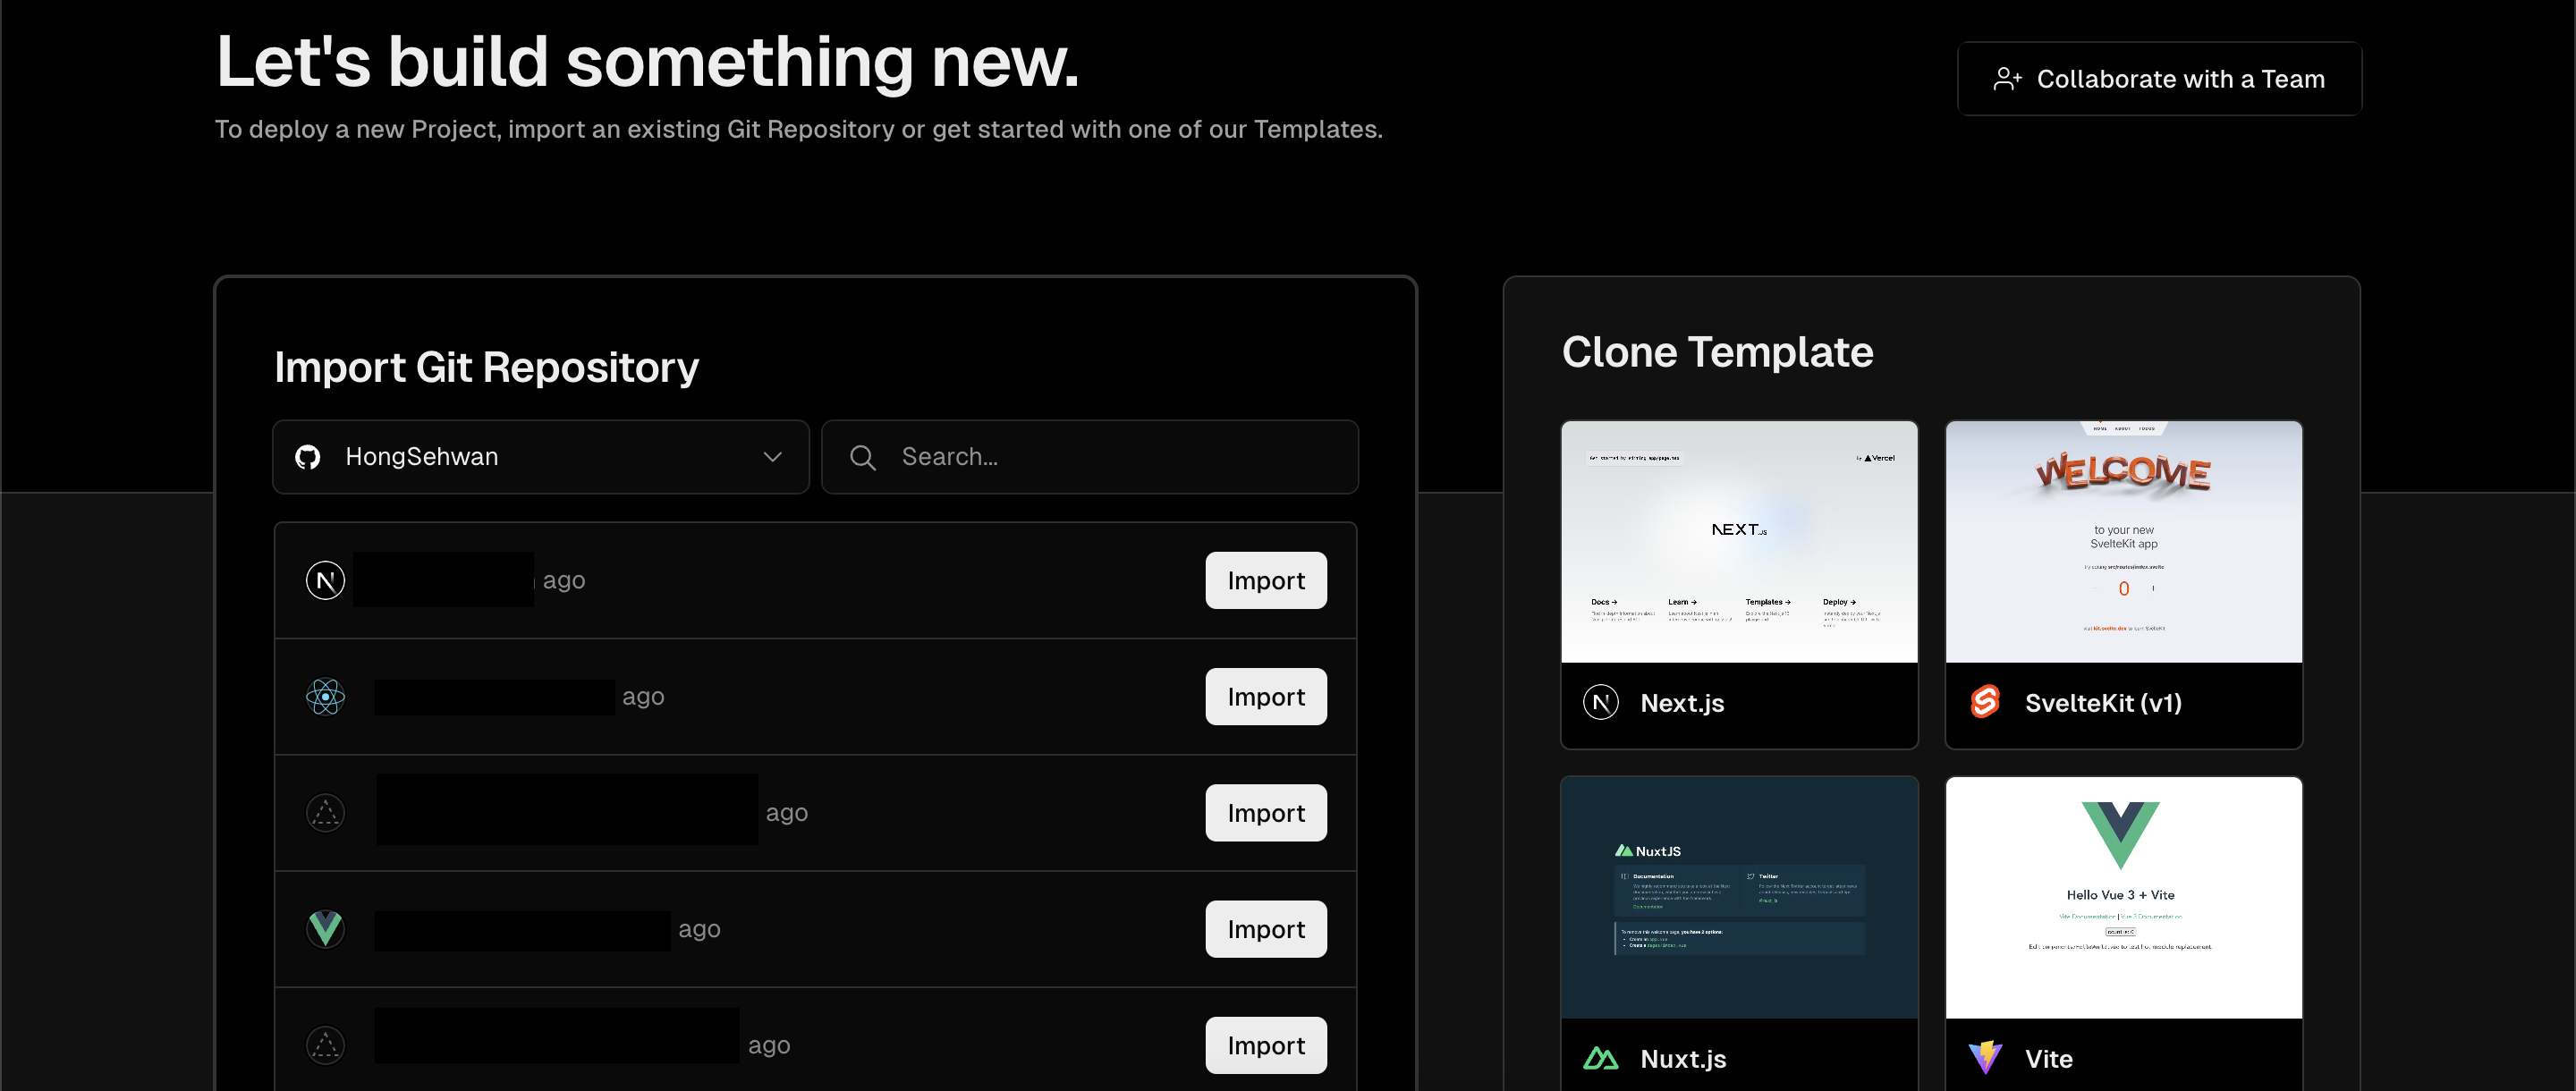2576x1091 pixels.
Task: Click the React atom icon in repository list
Action: click(325, 697)
